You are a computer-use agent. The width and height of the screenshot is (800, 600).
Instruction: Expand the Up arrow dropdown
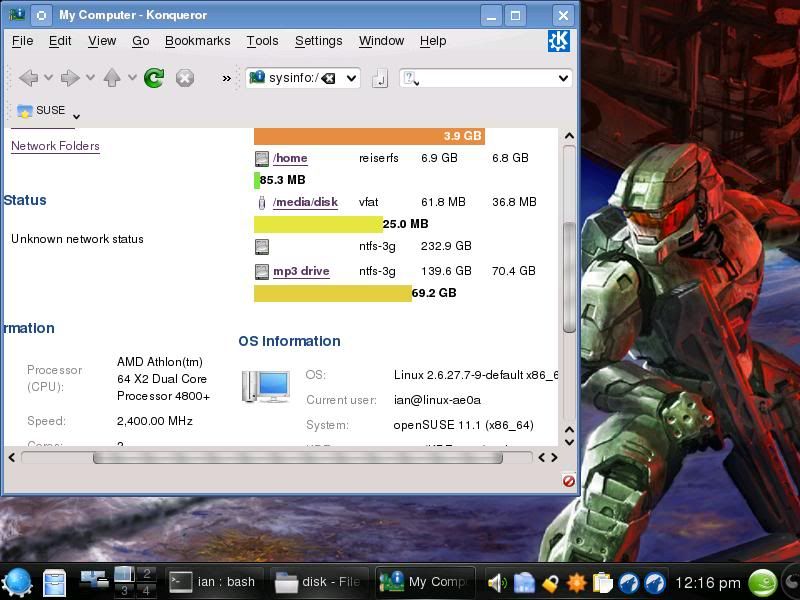point(132,78)
